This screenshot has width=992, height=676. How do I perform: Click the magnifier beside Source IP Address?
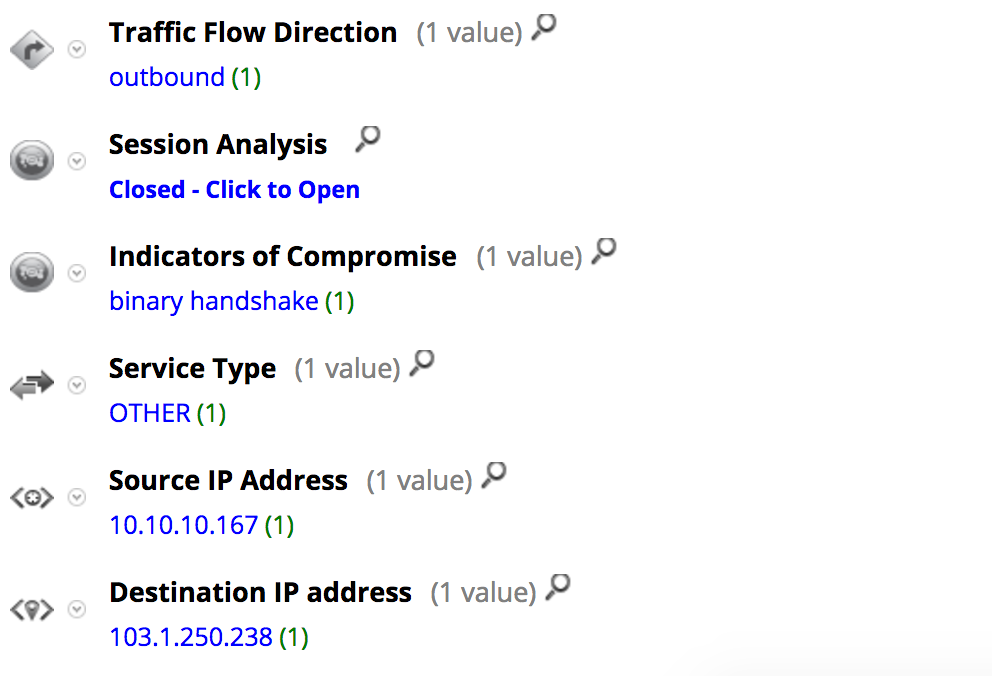click(x=494, y=476)
